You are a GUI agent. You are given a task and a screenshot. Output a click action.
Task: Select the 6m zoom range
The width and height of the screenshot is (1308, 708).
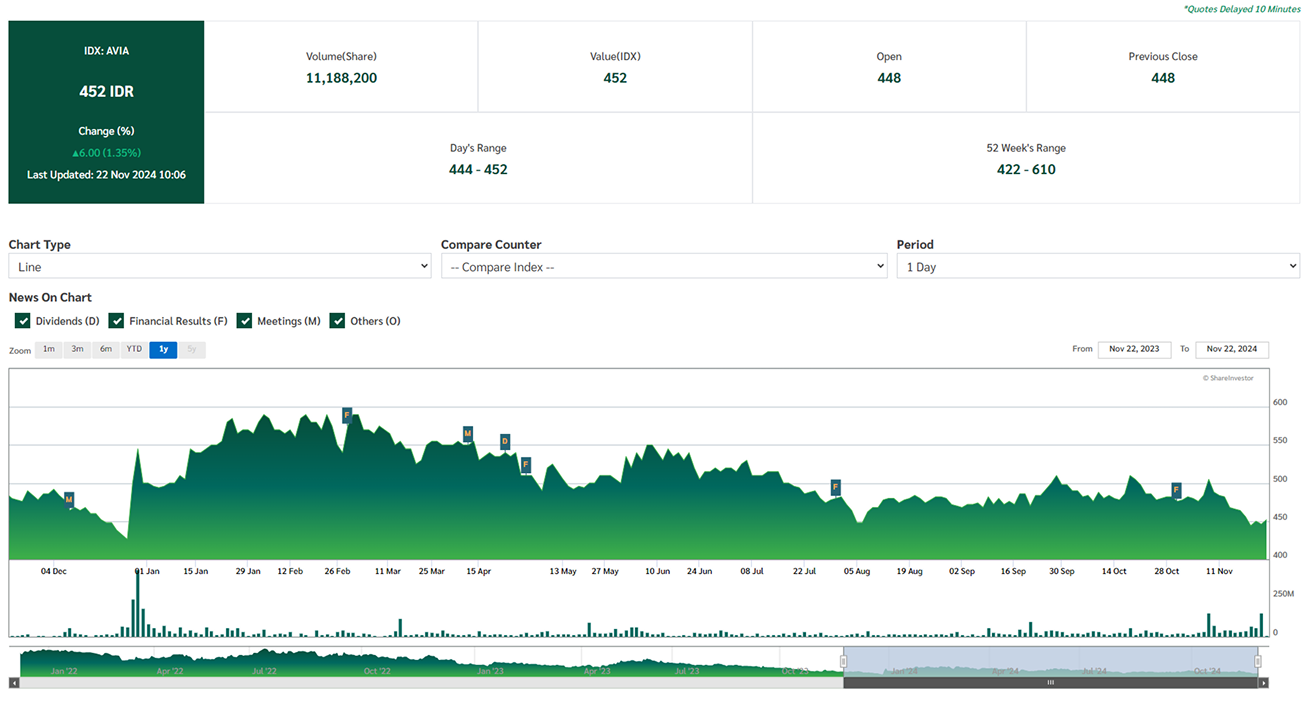[x=105, y=350]
